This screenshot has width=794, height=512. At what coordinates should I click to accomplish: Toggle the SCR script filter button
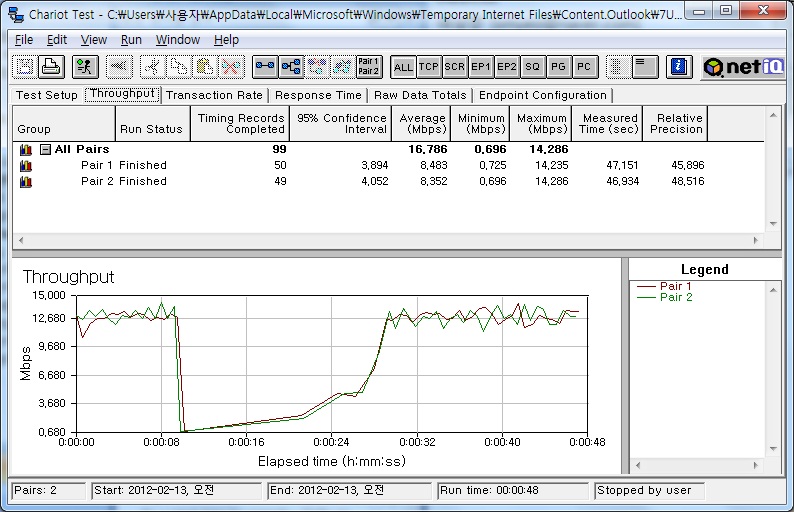click(455, 67)
